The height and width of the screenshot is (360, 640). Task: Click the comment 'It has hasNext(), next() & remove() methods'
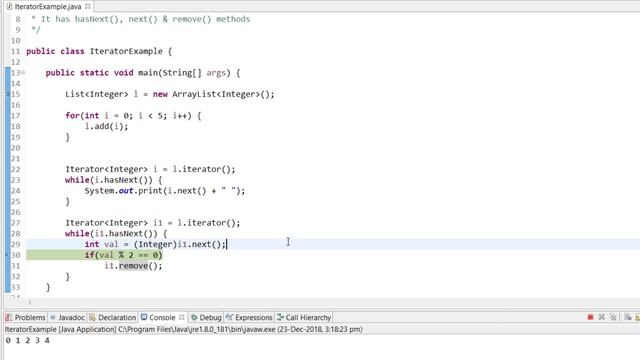click(x=145, y=19)
